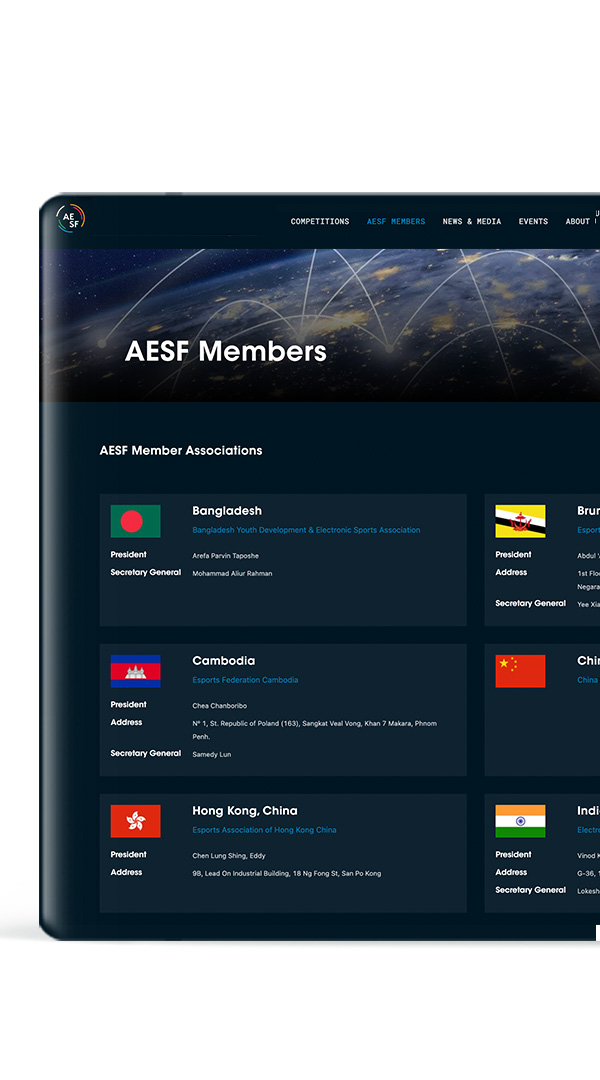The height and width of the screenshot is (1080, 600).
Task: Open the Competitions menu
Action: click(x=320, y=222)
